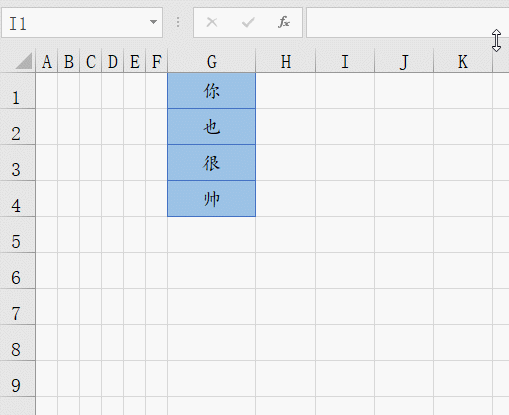Click the three-dot handle beside Name Box
Viewport: 509px width, 415px height.
[x=178, y=22]
